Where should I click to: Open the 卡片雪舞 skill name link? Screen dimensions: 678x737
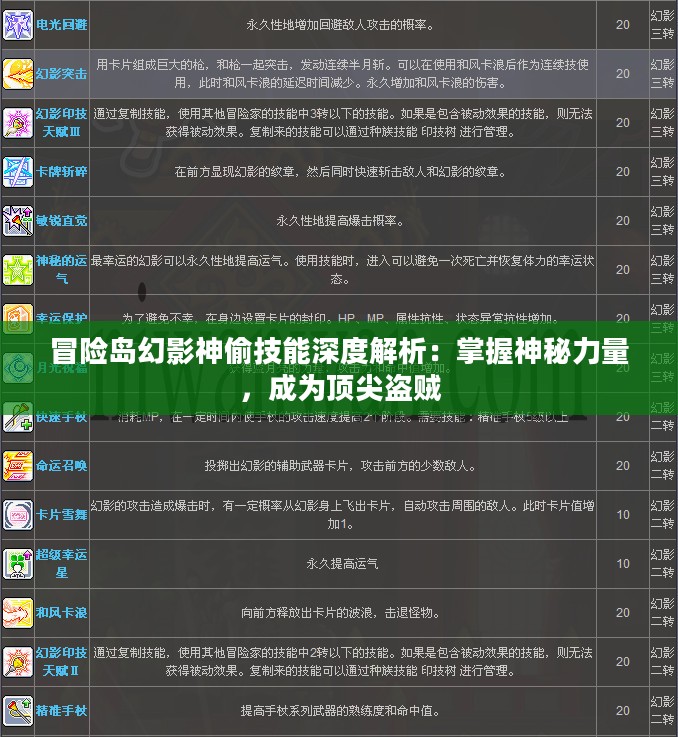[x=62, y=515]
